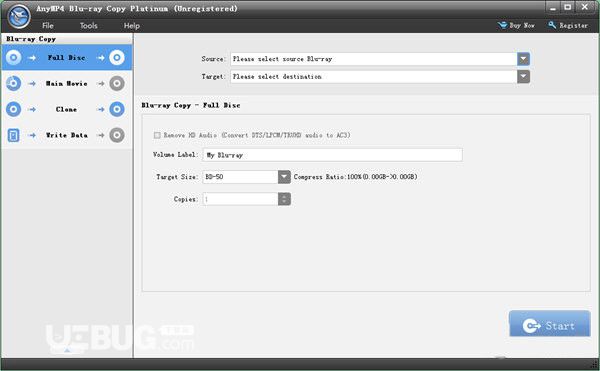The width and height of the screenshot is (600, 371).
Task: Open the Tools menu
Action: tap(88, 26)
